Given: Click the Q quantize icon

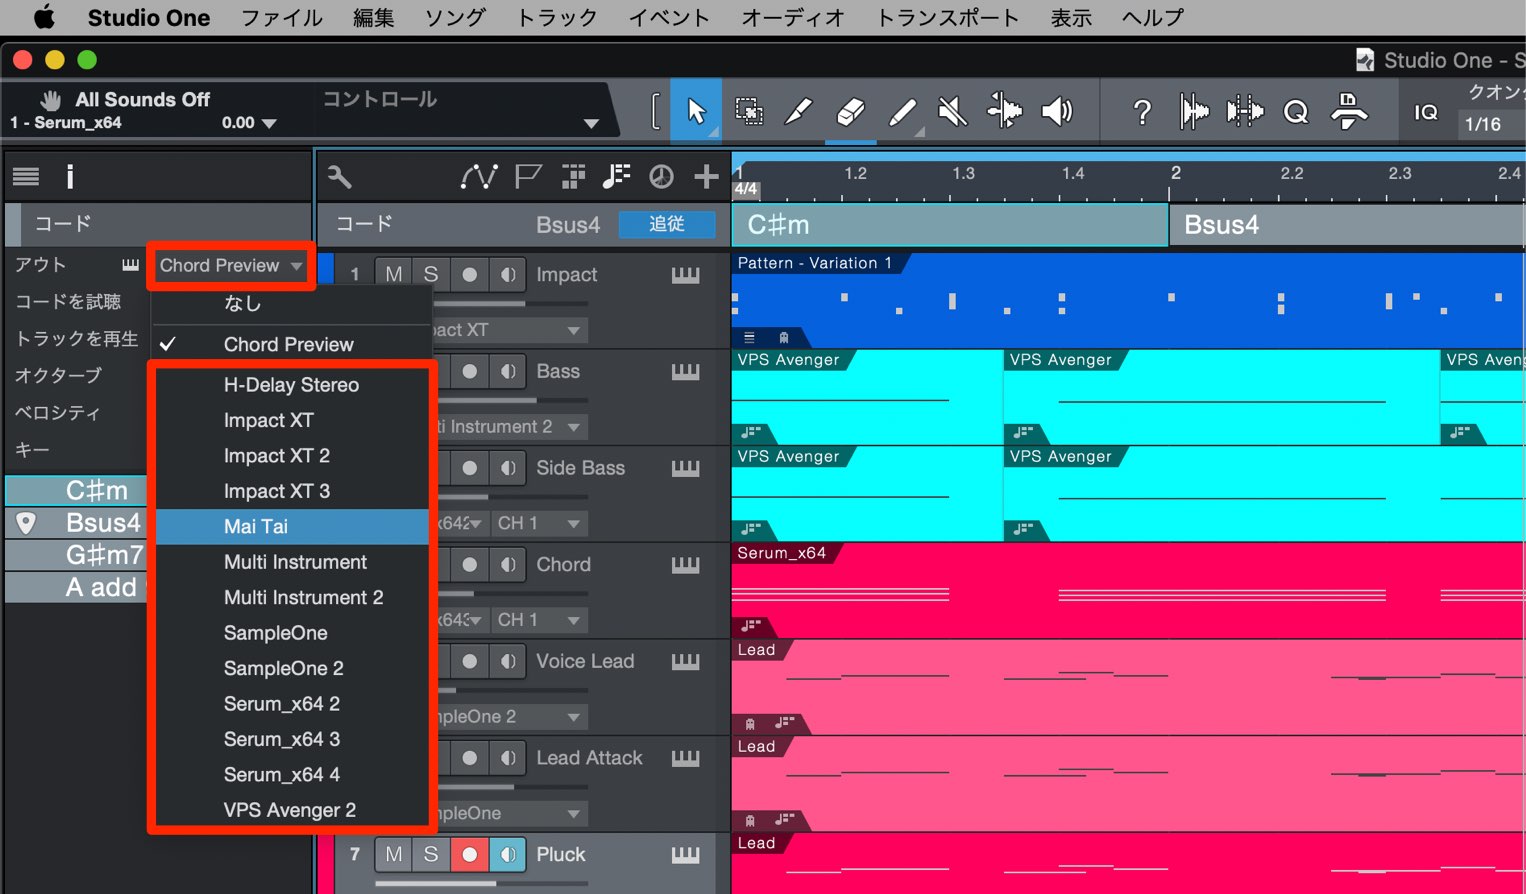Looking at the screenshot, I should pyautogui.click(x=1296, y=112).
